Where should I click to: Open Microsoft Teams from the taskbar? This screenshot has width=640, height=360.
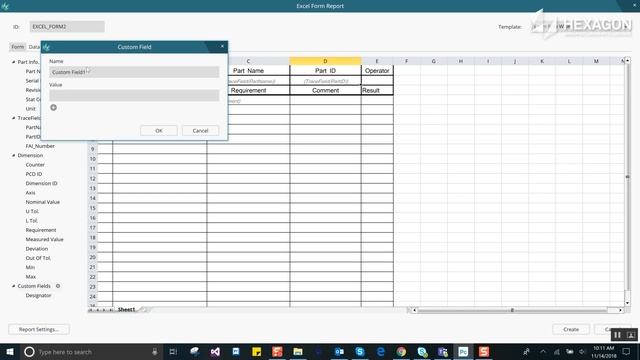tap(442, 352)
